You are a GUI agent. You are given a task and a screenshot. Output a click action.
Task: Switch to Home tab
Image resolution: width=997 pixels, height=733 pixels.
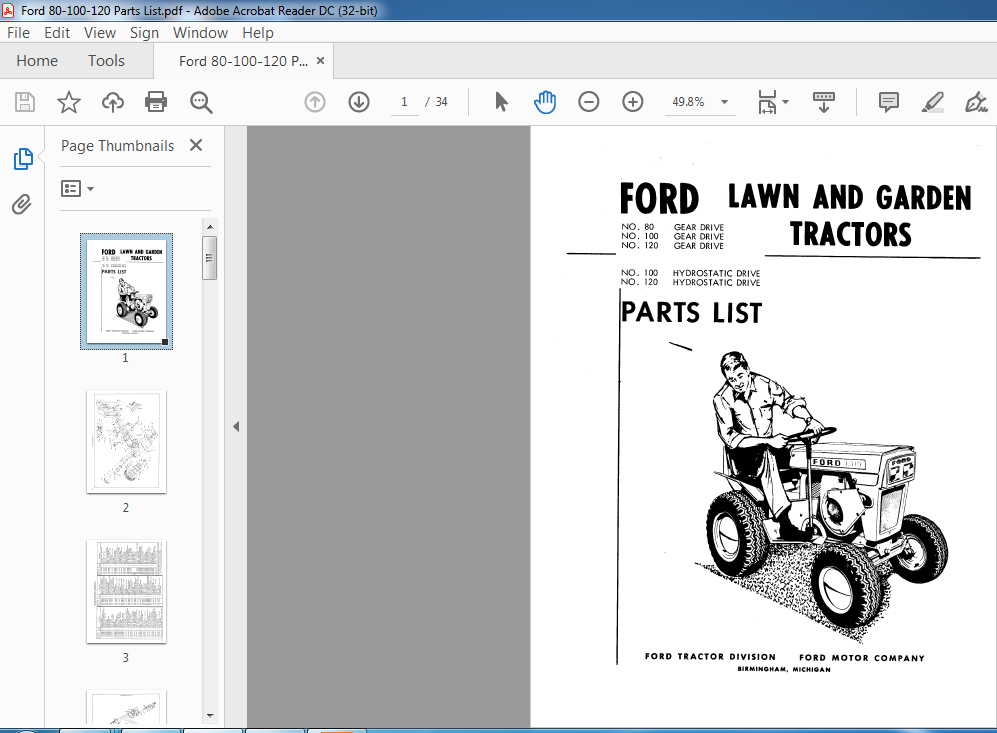point(37,61)
